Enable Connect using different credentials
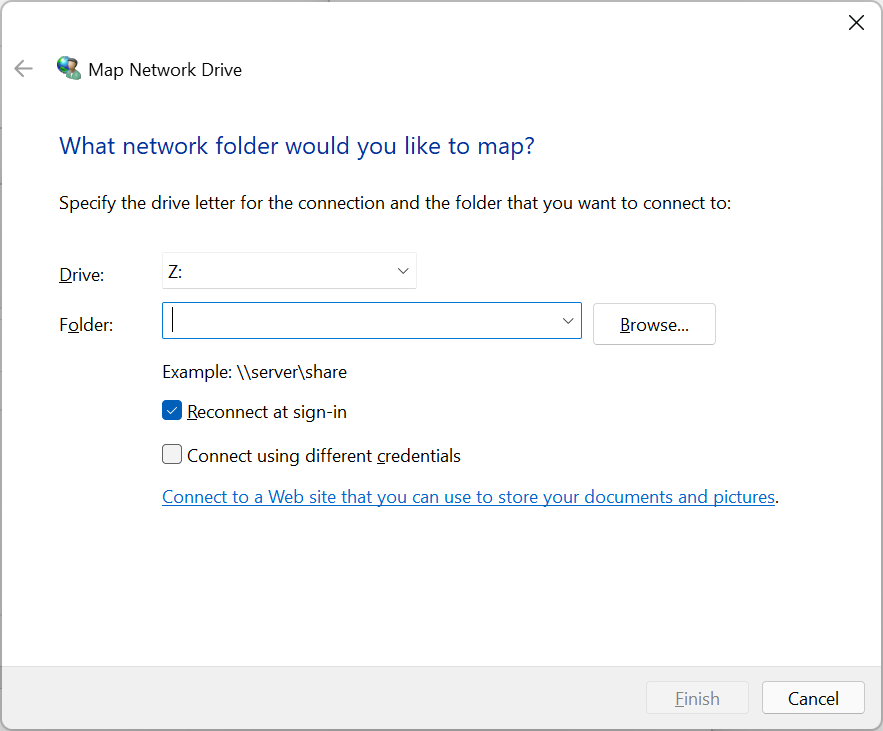Viewport: 883px width, 731px height. [x=172, y=454]
